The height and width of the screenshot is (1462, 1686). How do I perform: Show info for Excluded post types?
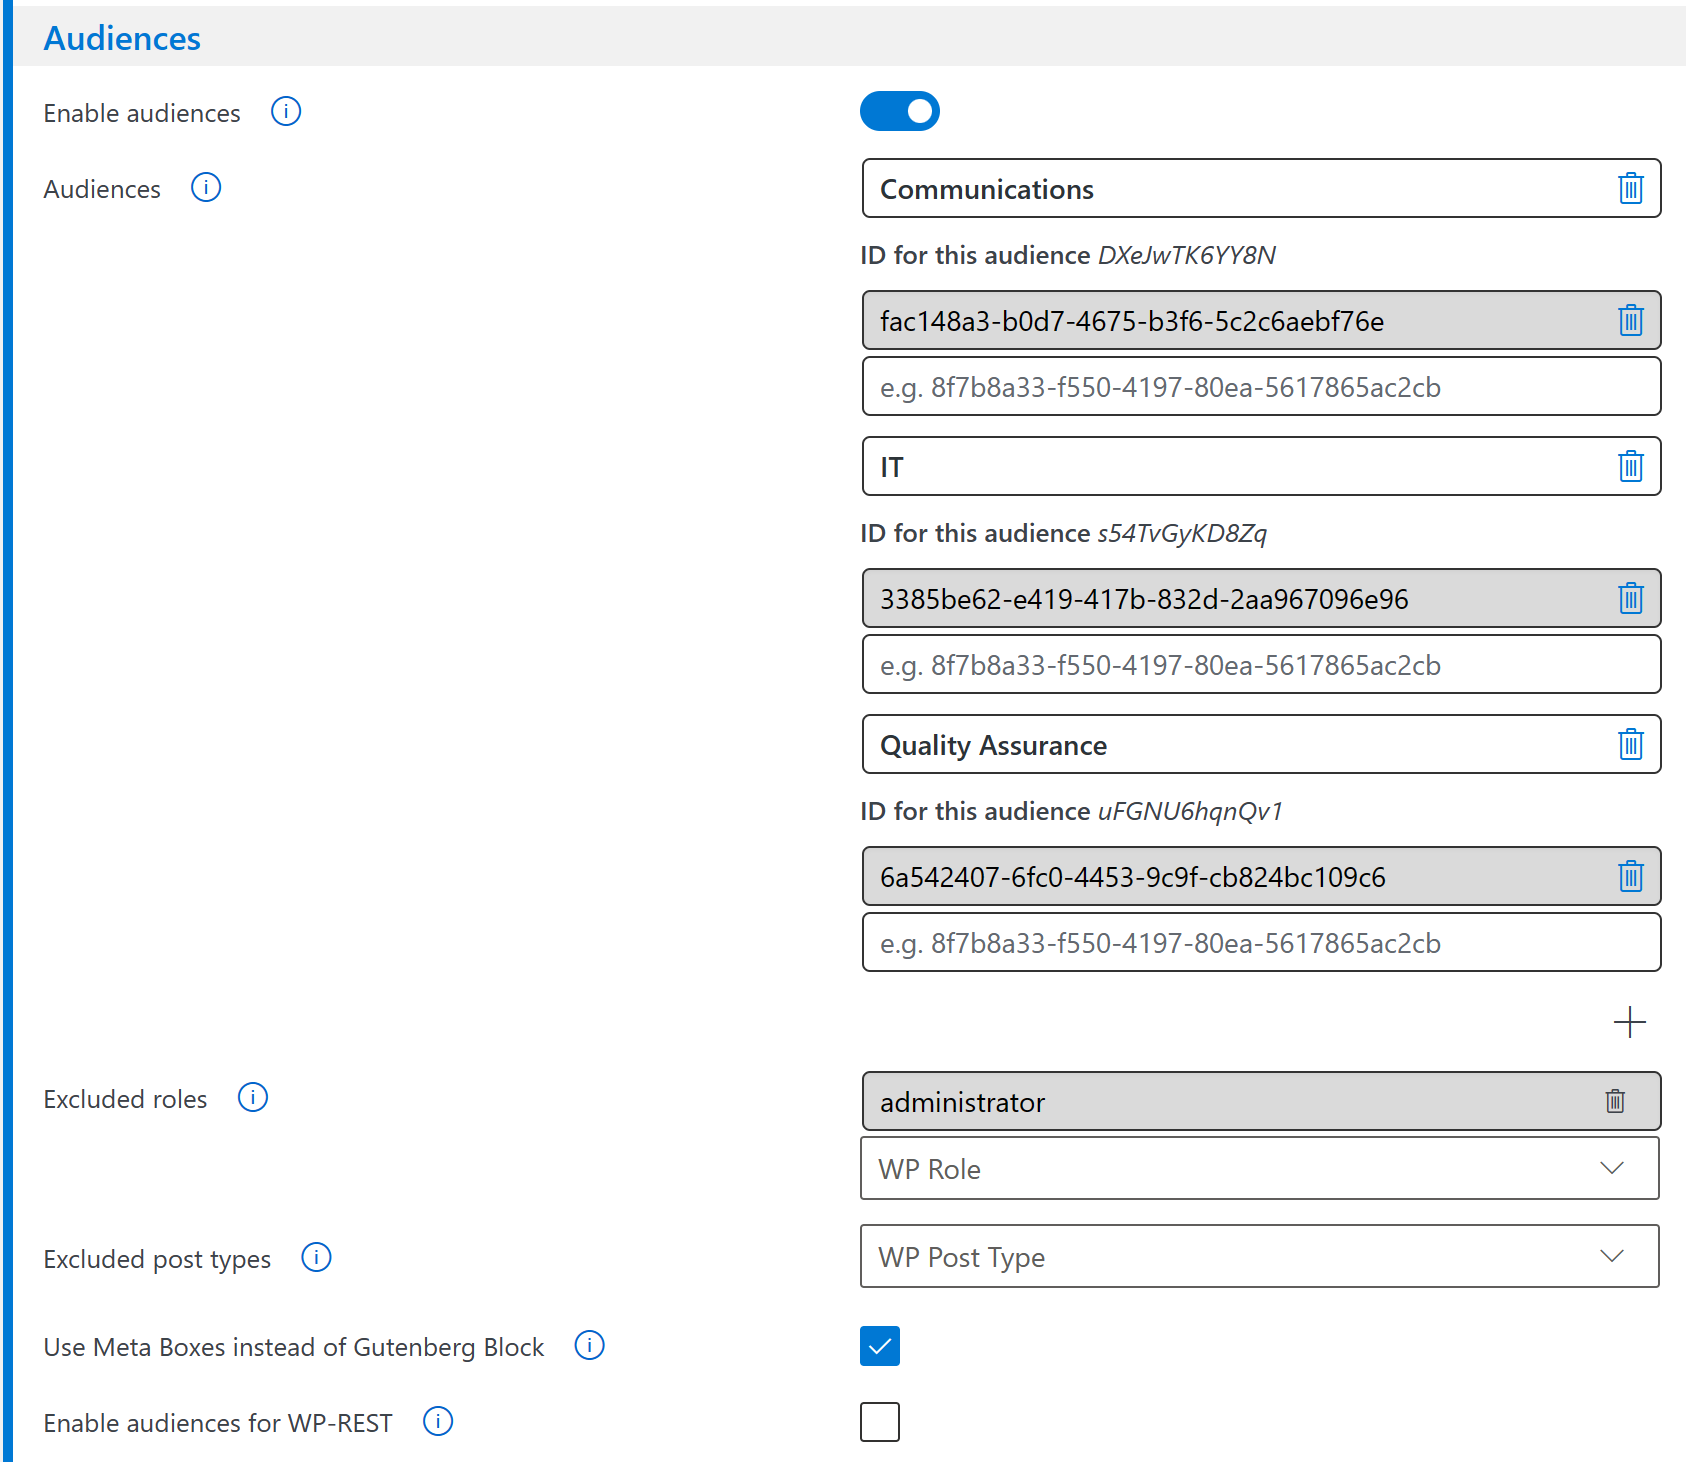coord(316,1257)
